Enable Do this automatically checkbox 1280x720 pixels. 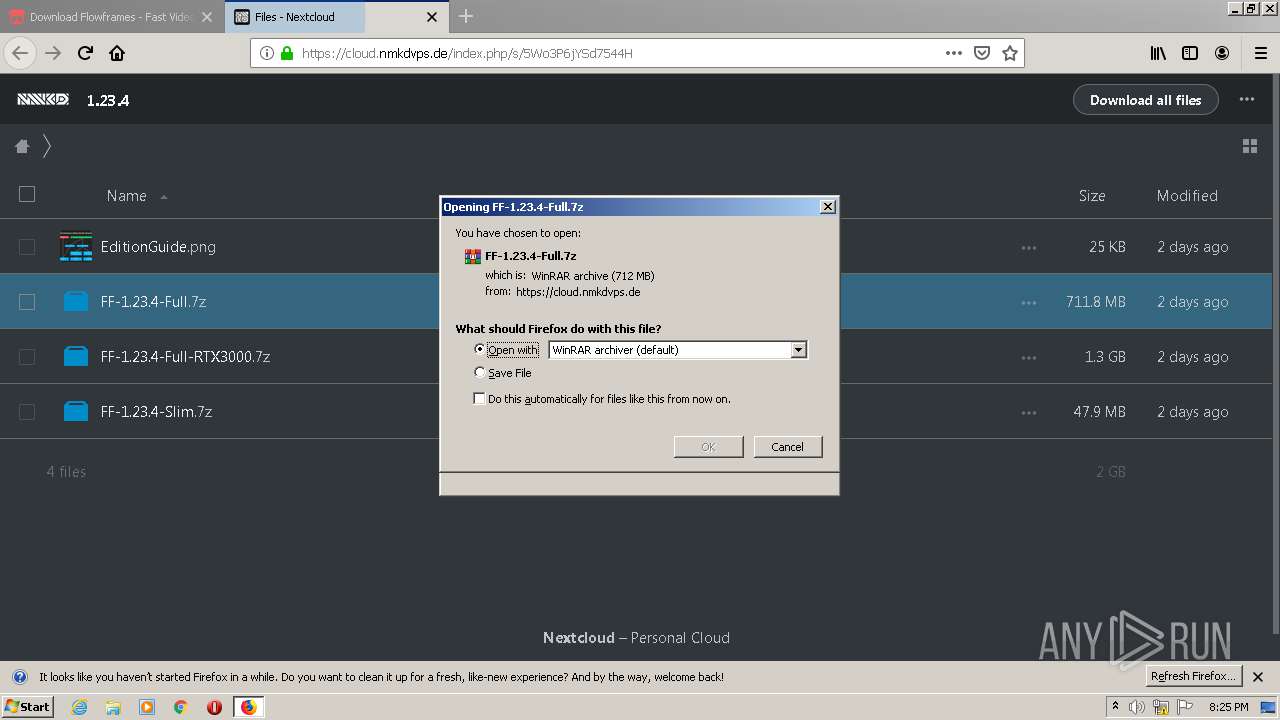(x=480, y=398)
